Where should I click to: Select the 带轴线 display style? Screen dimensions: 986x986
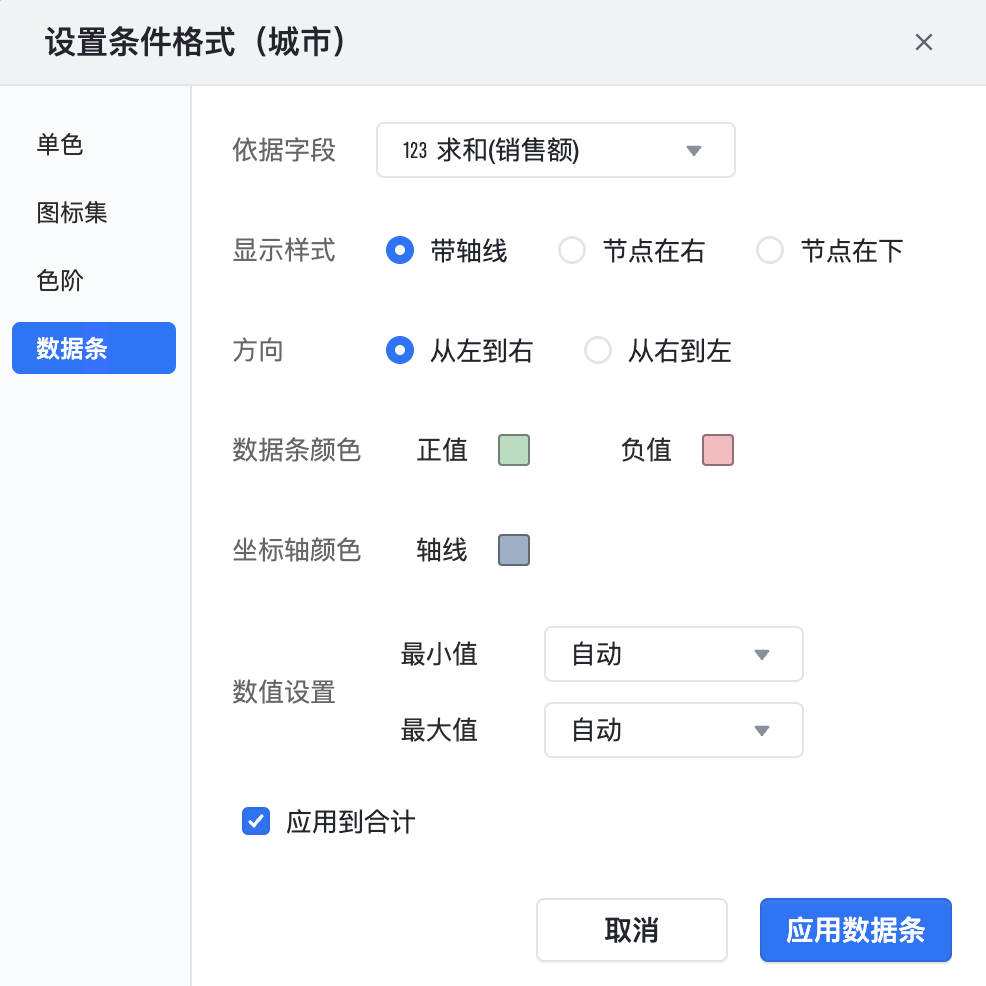coord(400,250)
